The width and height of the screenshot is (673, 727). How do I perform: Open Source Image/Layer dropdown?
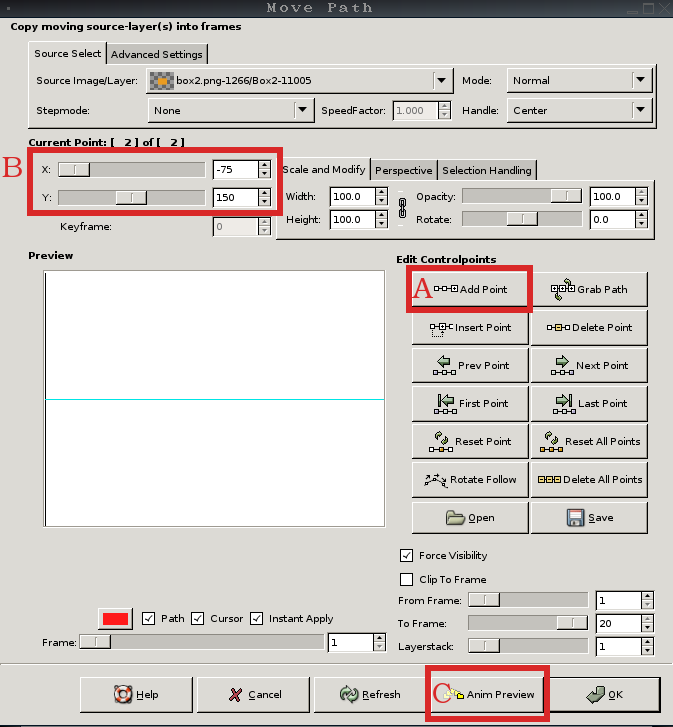click(299, 81)
